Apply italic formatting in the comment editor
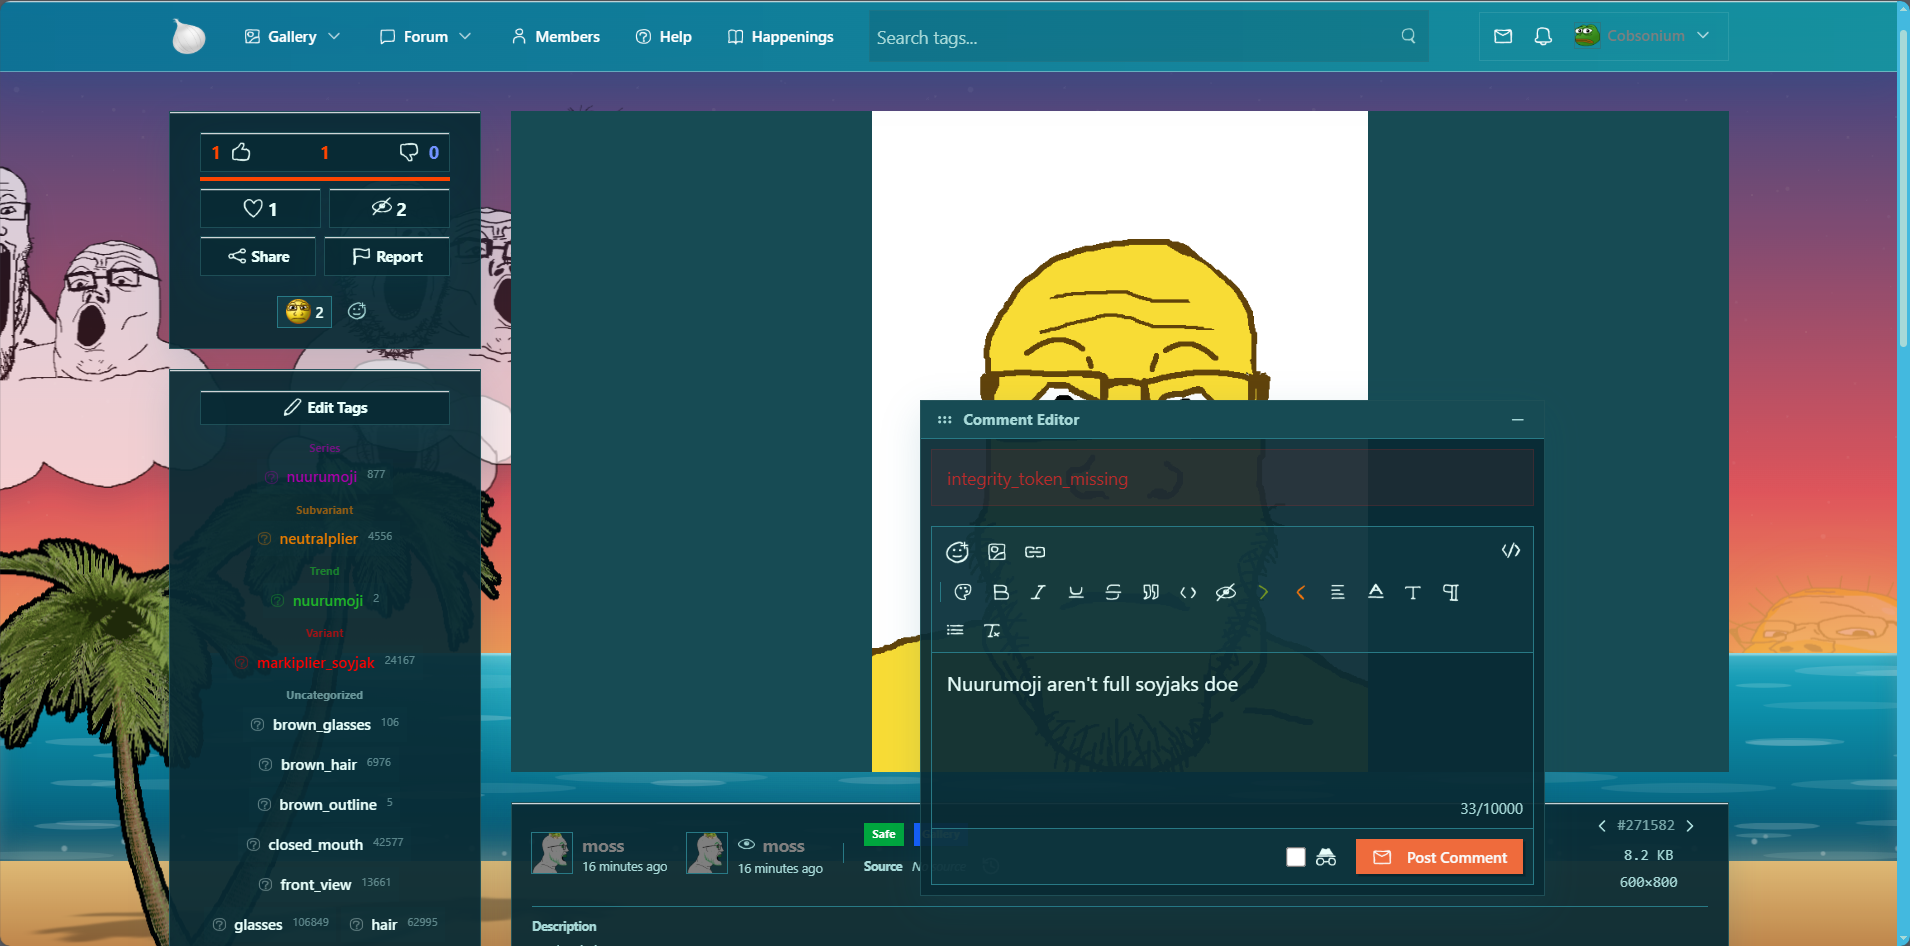The height and width of the screenshot is (946, 1910). coord(1038,593)
